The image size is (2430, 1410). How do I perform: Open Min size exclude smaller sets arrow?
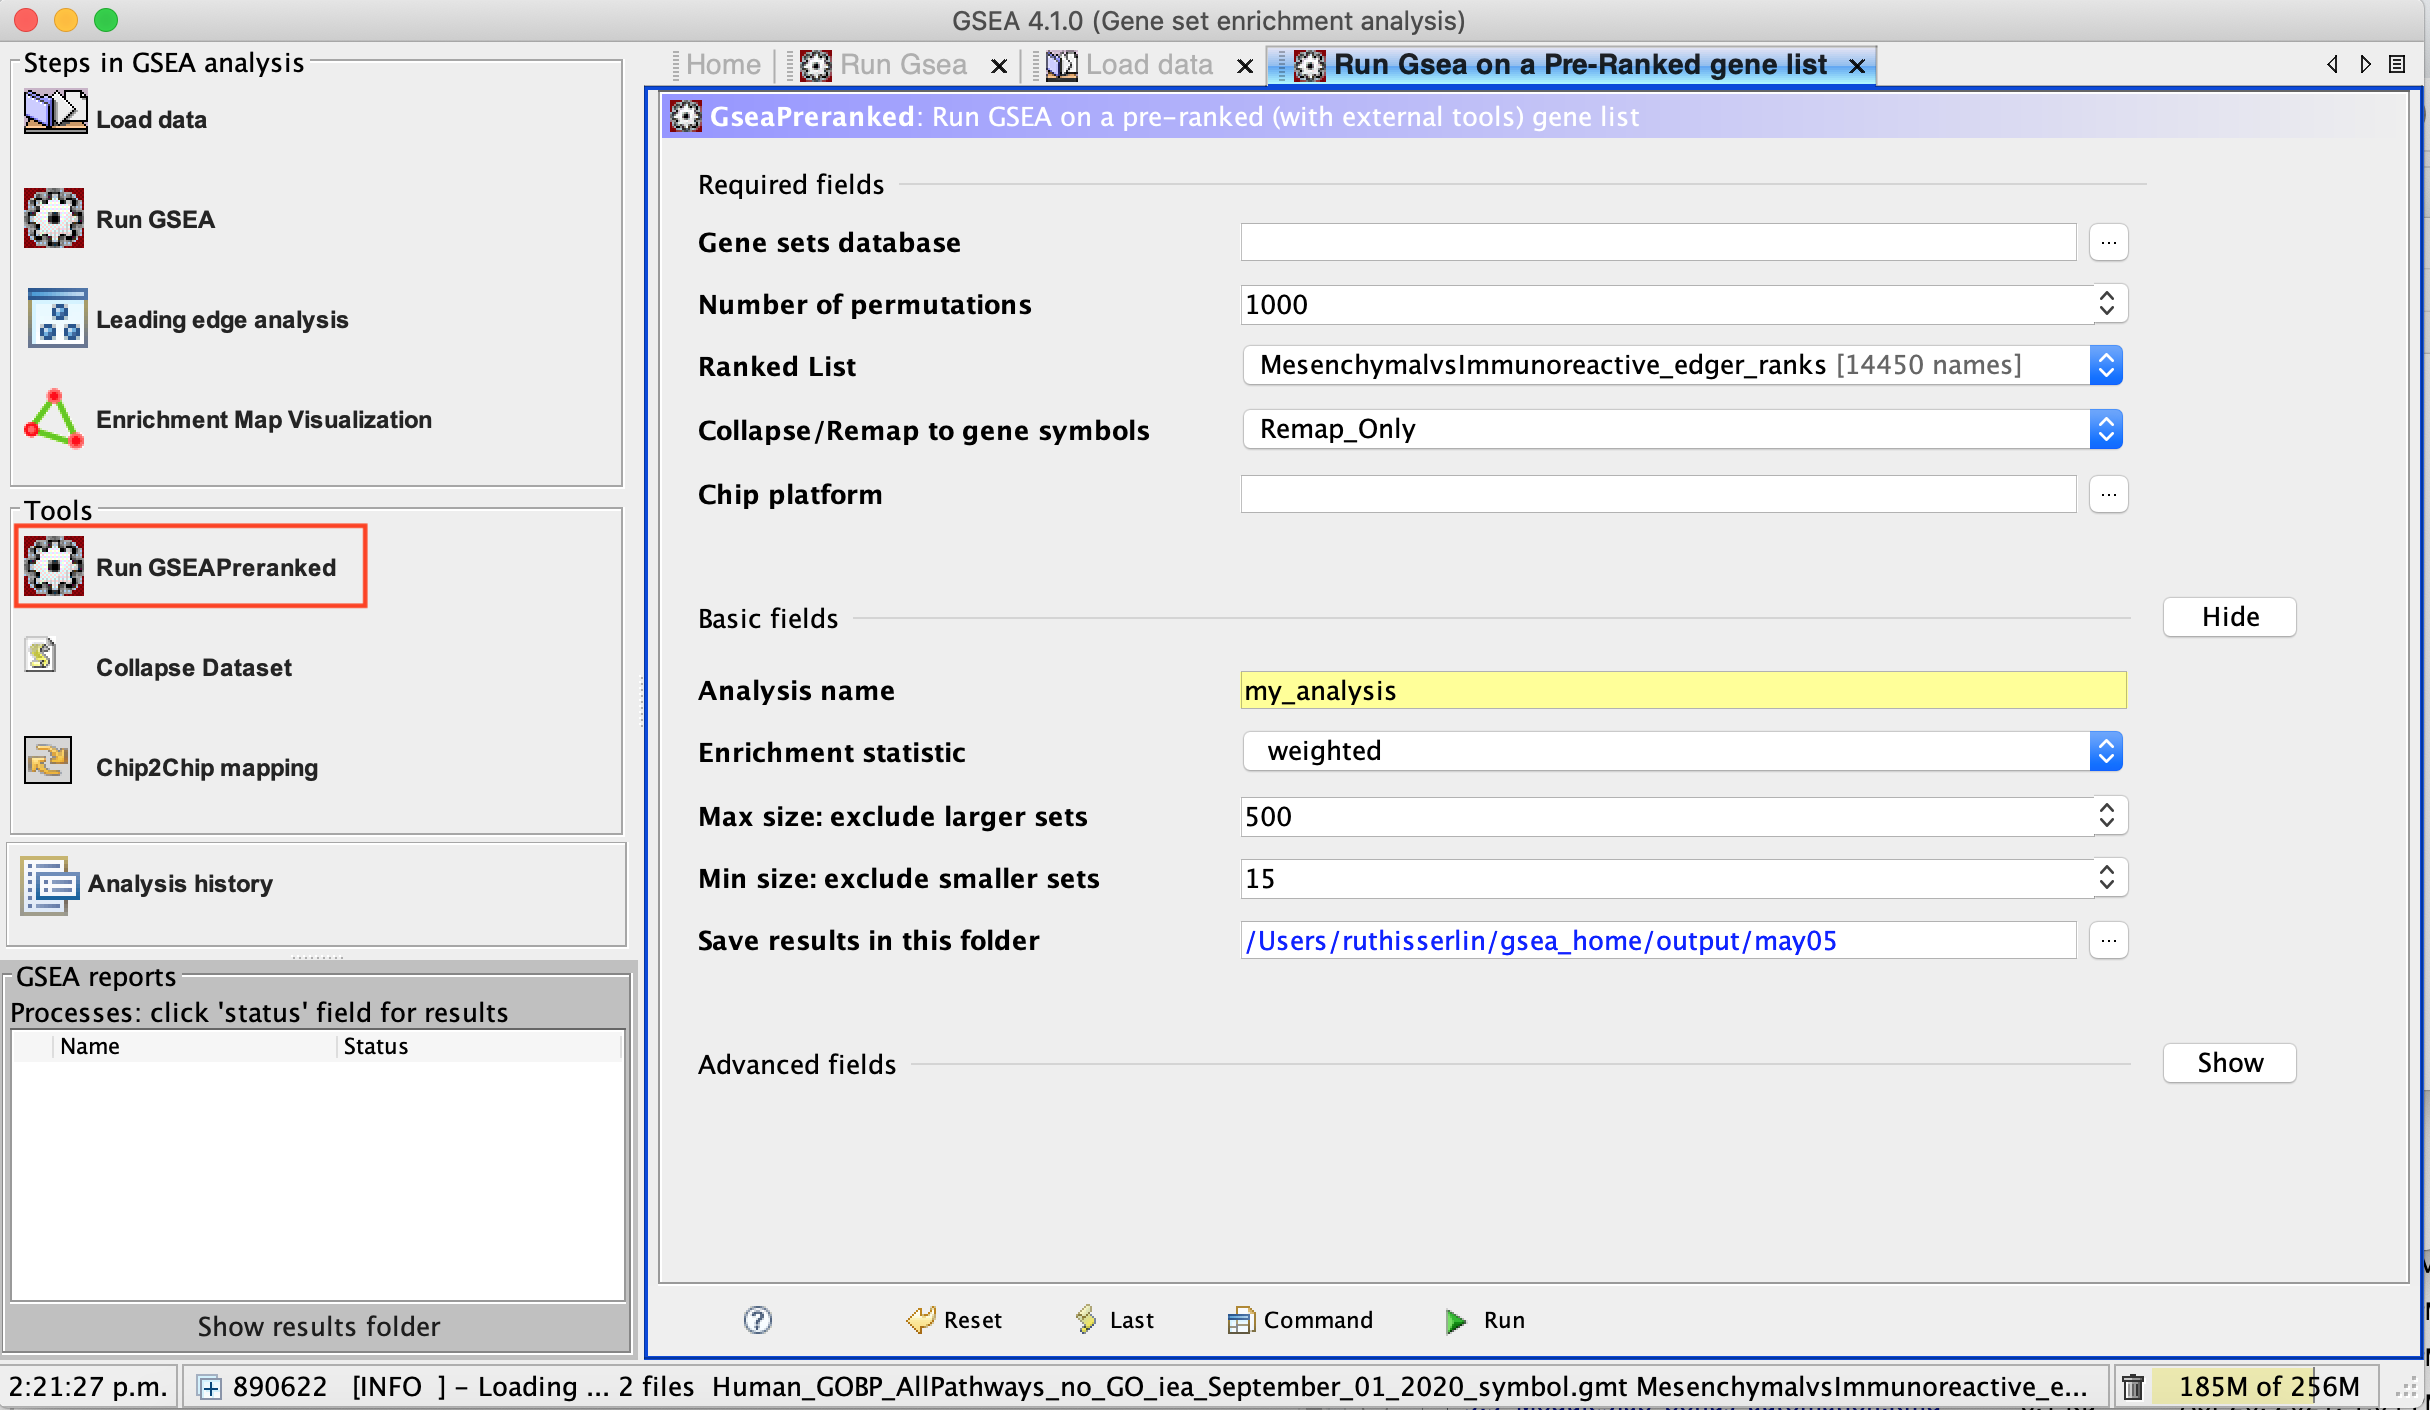[x=2107, y=878]
